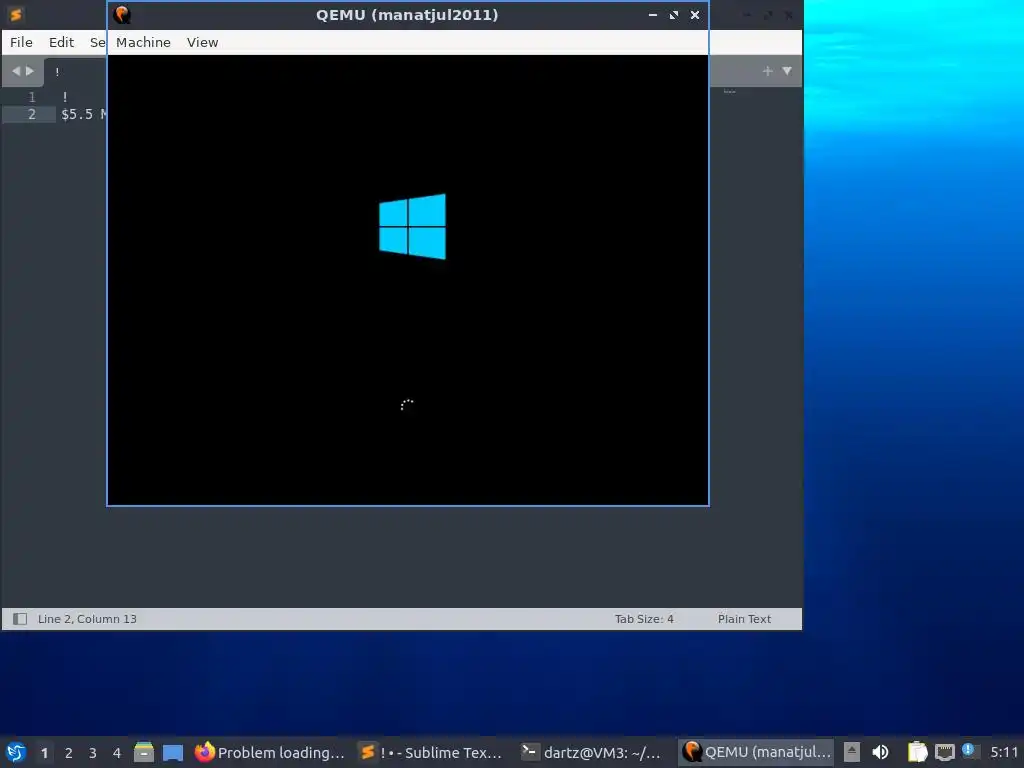Click inside the QEMU Windows boot screen
Image resolution: width=1024 pixels, height=768 pixels.
click(x=408, y=280)
